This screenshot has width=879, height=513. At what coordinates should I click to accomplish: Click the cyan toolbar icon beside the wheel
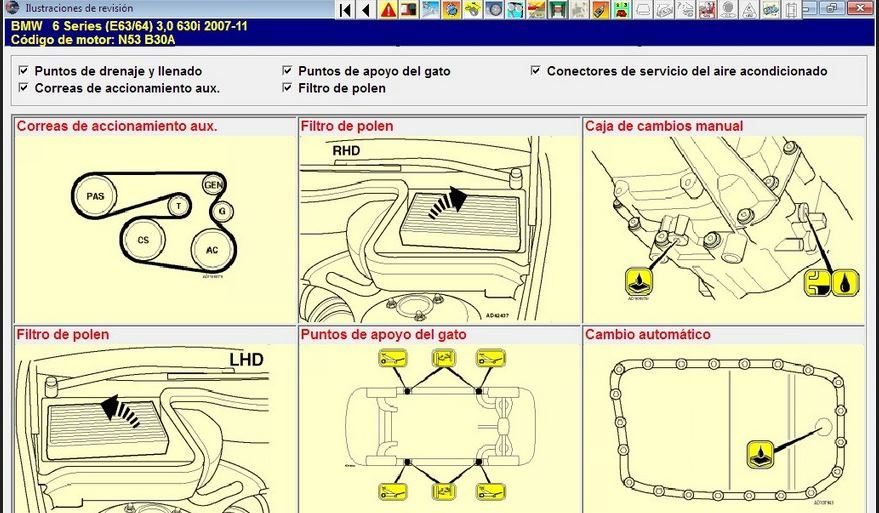coord(515,10)
